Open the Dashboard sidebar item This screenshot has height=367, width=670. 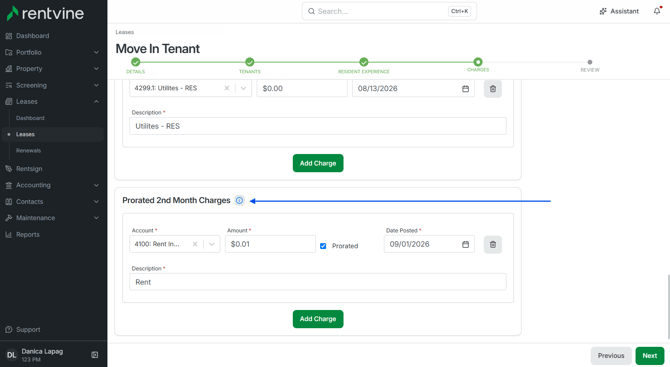click(x=32, y=36)
